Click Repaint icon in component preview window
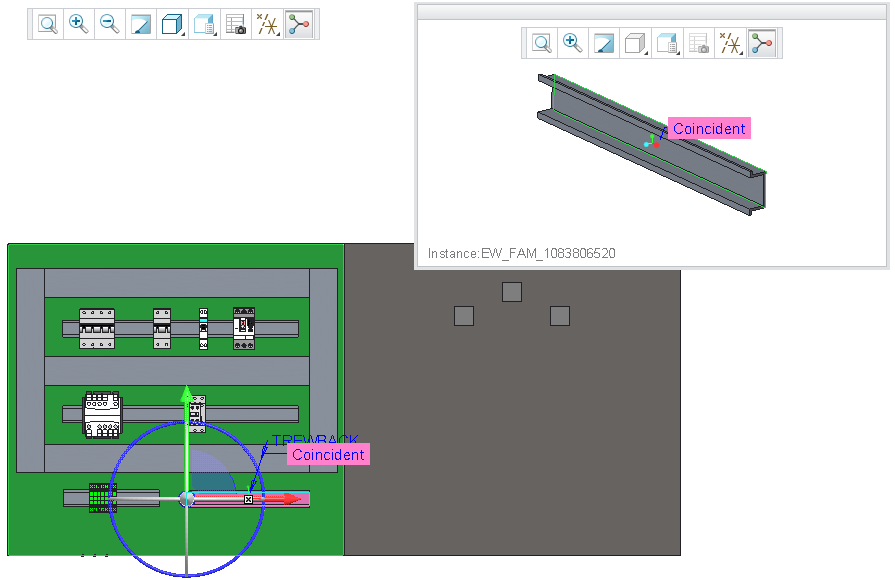The image size is (895, 580). point(603,43)
